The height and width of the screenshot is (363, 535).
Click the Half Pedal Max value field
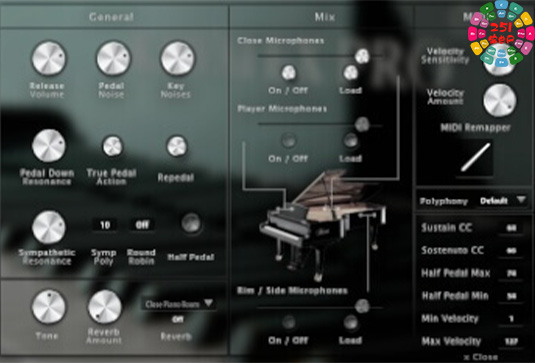pos(511,273)
